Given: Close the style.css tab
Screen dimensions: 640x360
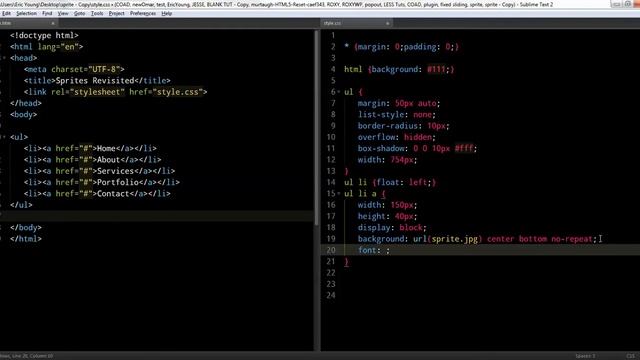Looking at the screenshot, I should coord(387,23).
